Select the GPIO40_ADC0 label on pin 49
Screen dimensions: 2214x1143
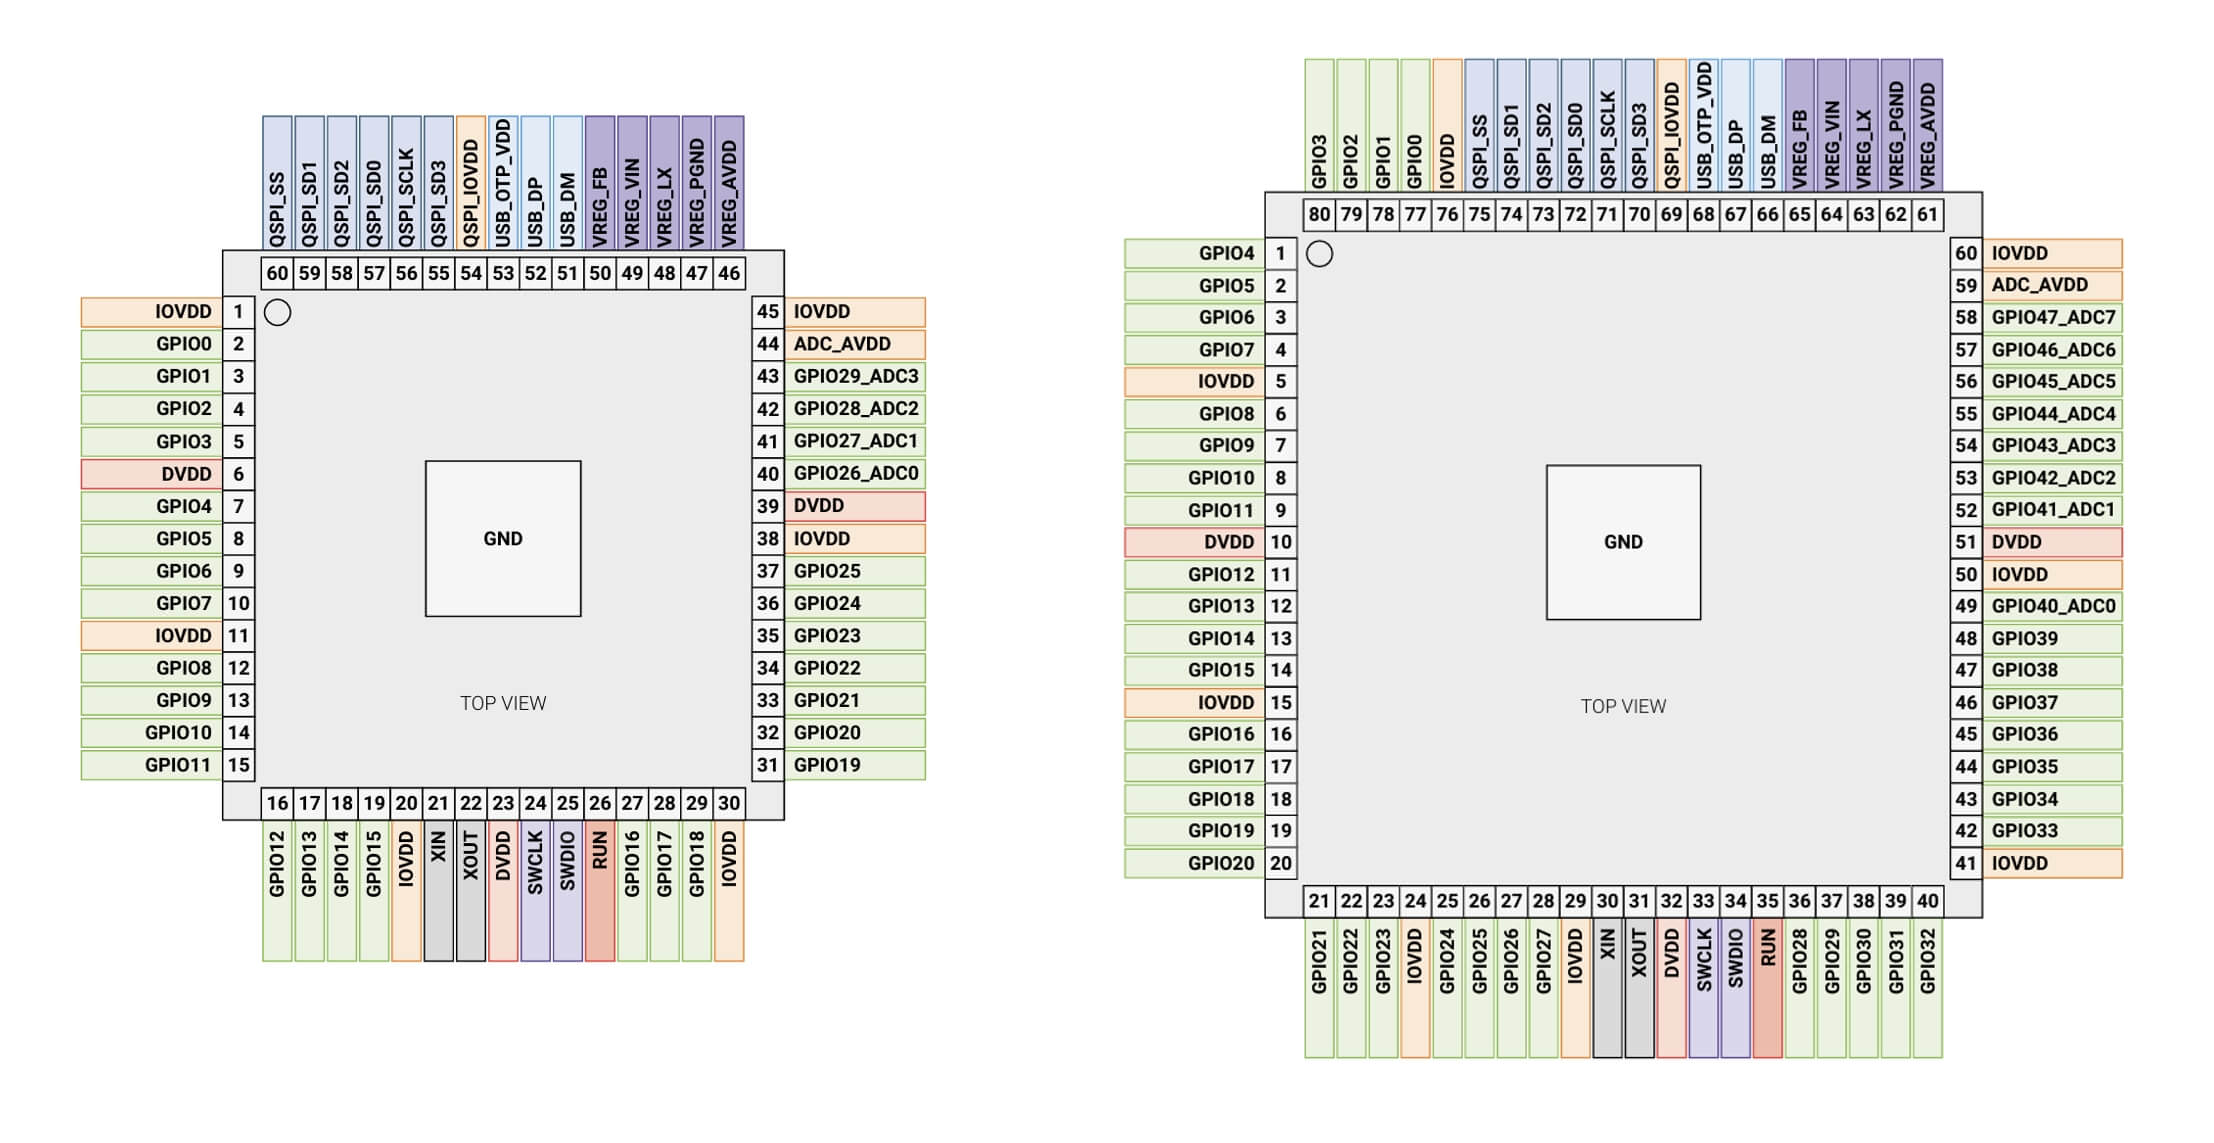tap(2053, 606)
